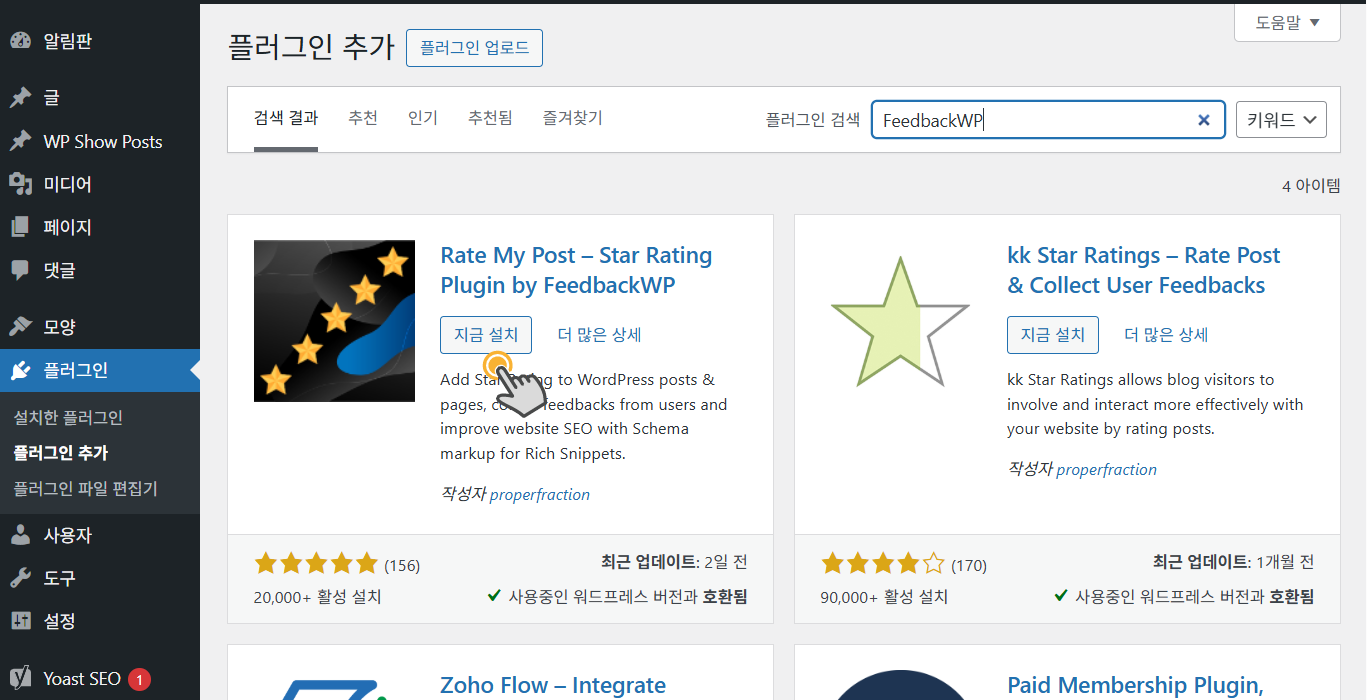Click 최근 업데이트: 1개월 전 text
This screenshot has width=1367, height=700.
tap(1234, 562)
